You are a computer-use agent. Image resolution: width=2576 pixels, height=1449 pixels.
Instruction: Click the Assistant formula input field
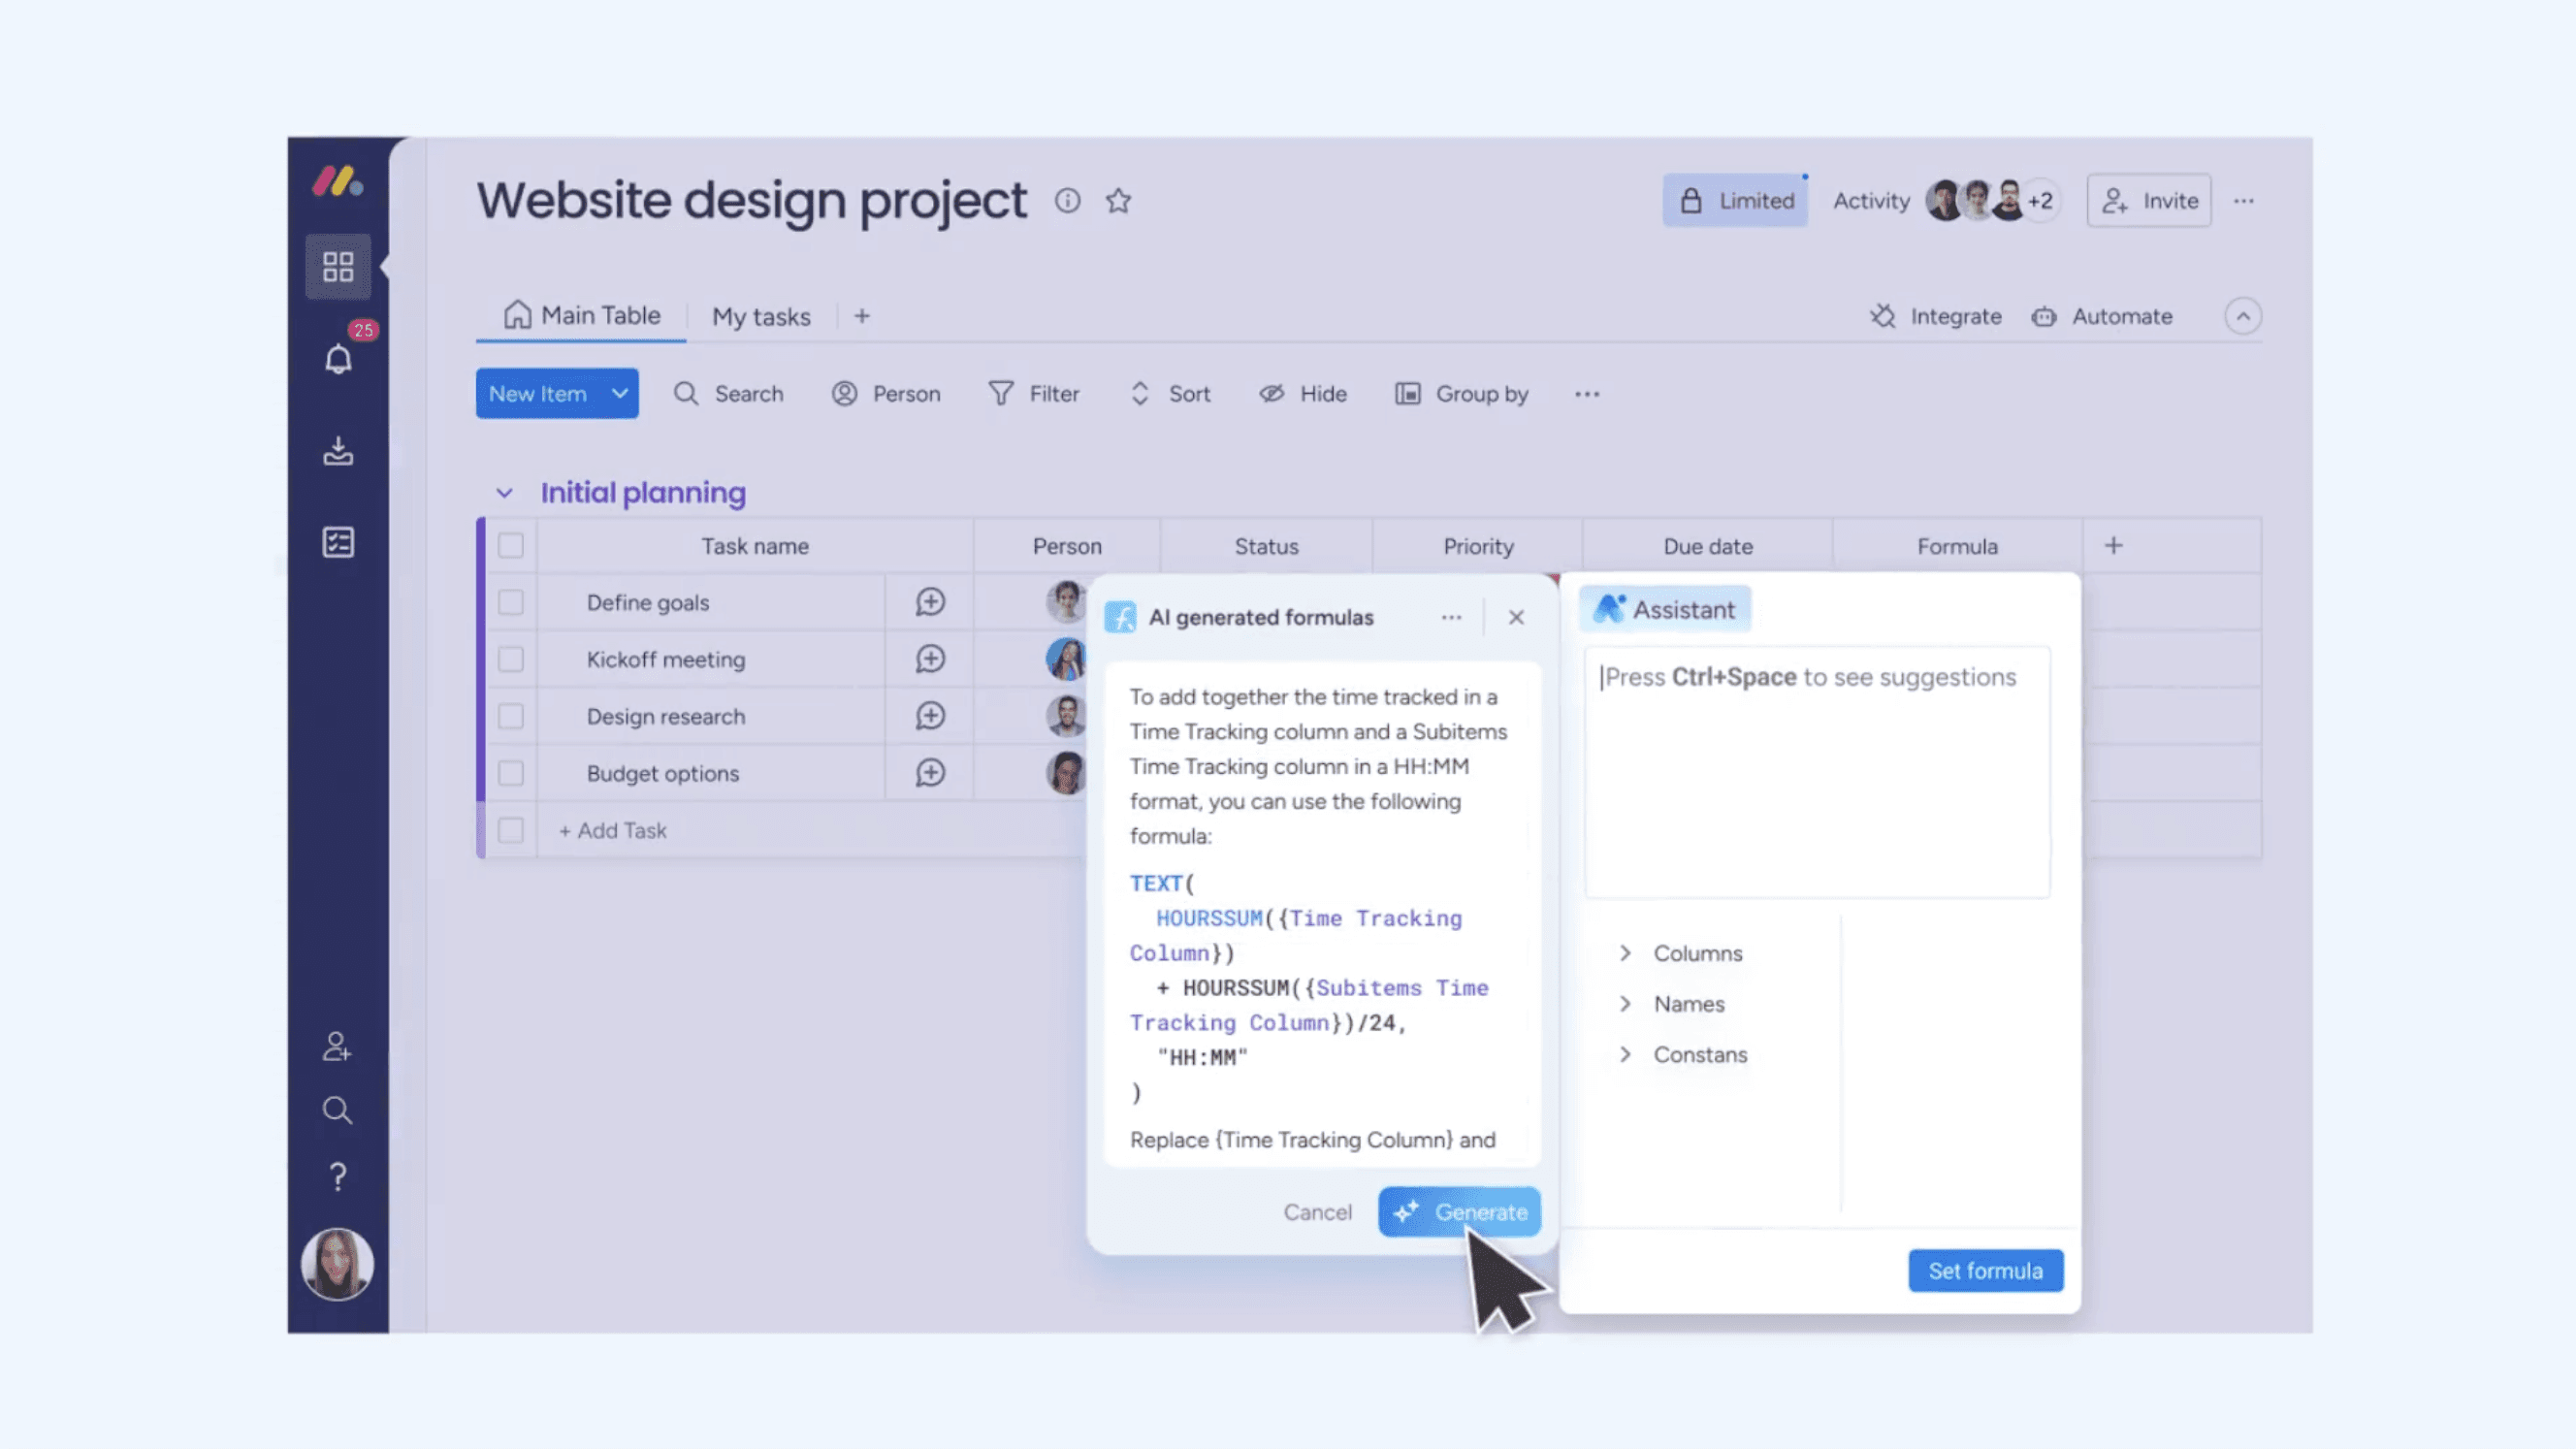click(x=1816, y=770)
